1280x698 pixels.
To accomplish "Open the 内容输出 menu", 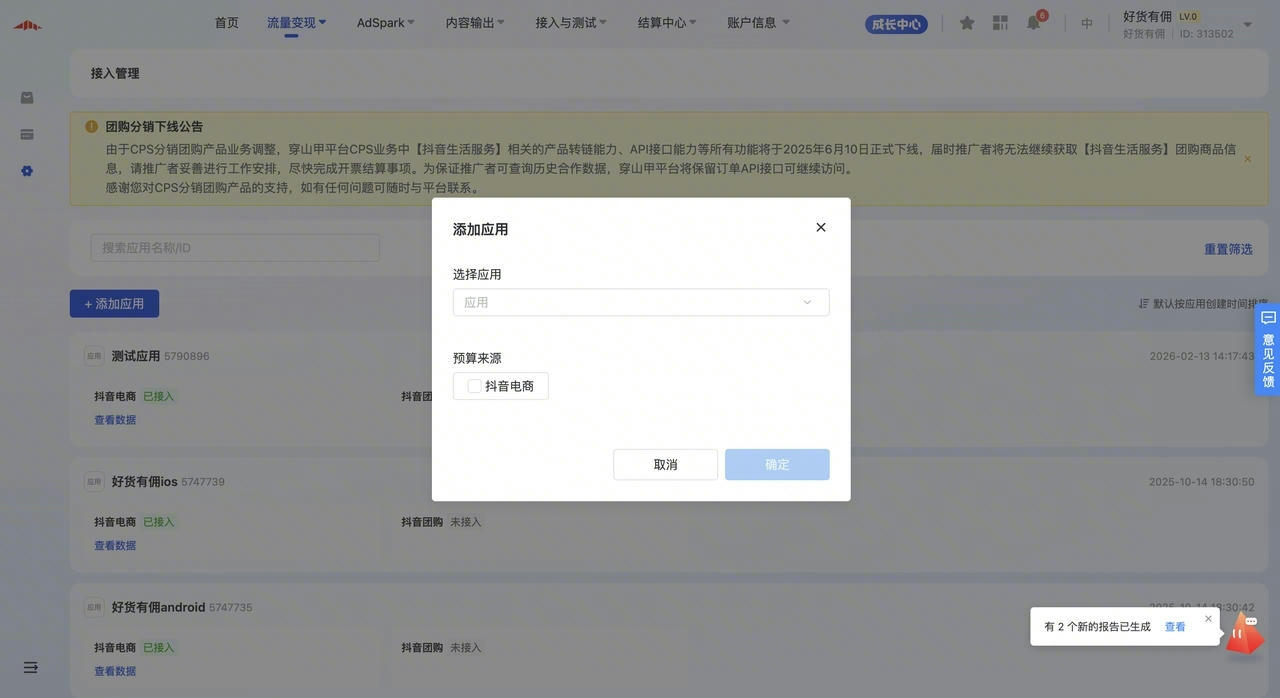I will click(x=475, y=22).
